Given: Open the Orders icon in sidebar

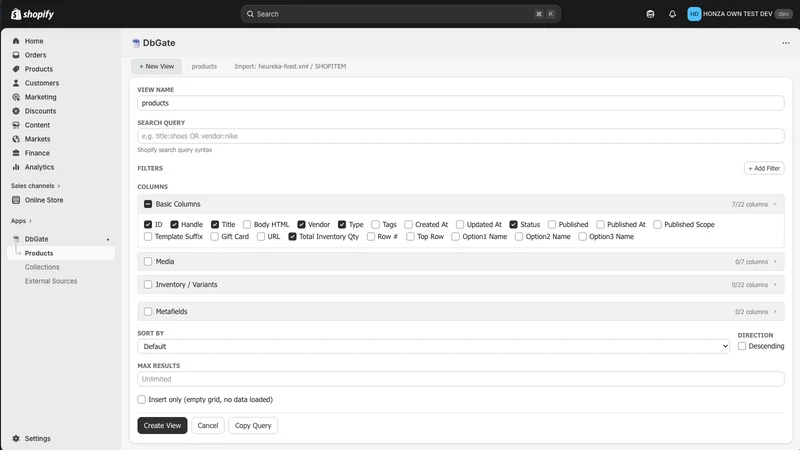Looking at the screenshot, I should tap(16, 55).
